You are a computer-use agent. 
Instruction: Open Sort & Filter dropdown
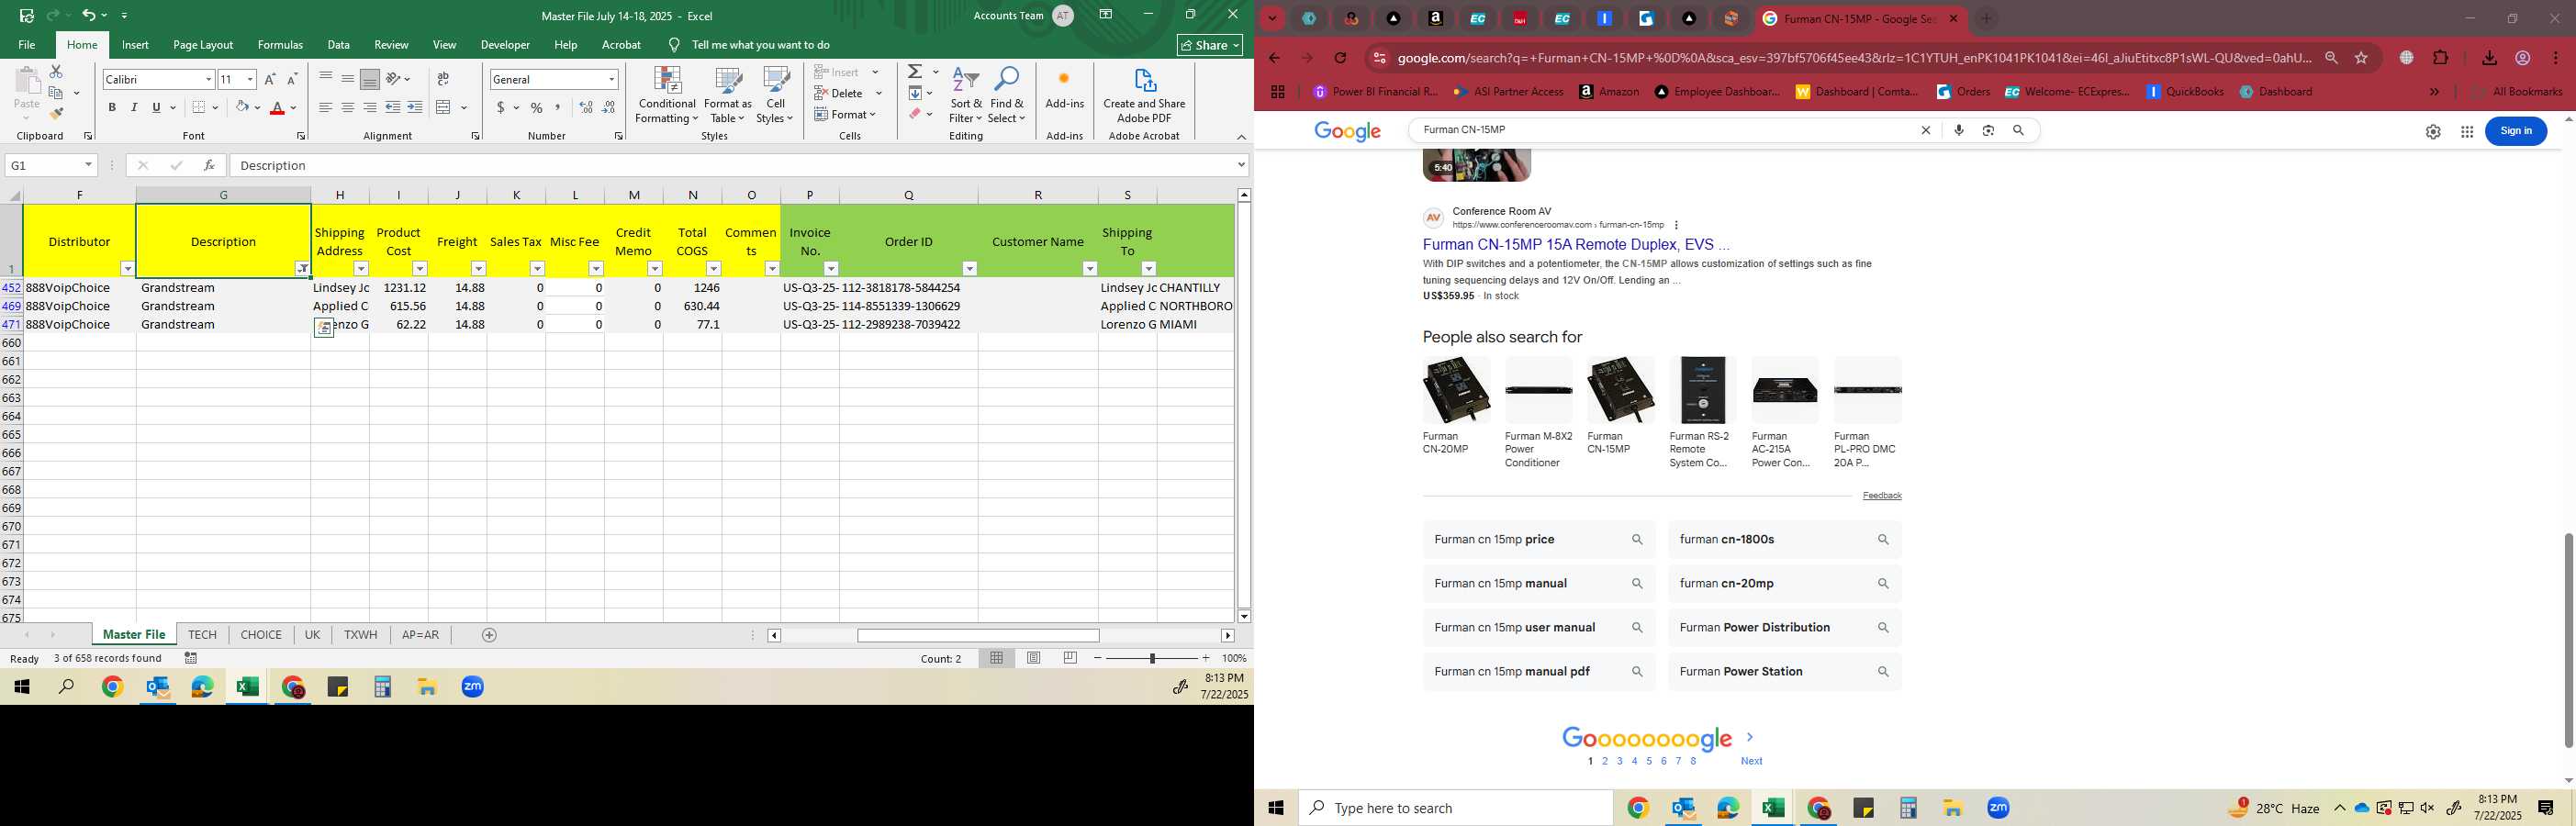pyautogui.click(x=966, y=96)
